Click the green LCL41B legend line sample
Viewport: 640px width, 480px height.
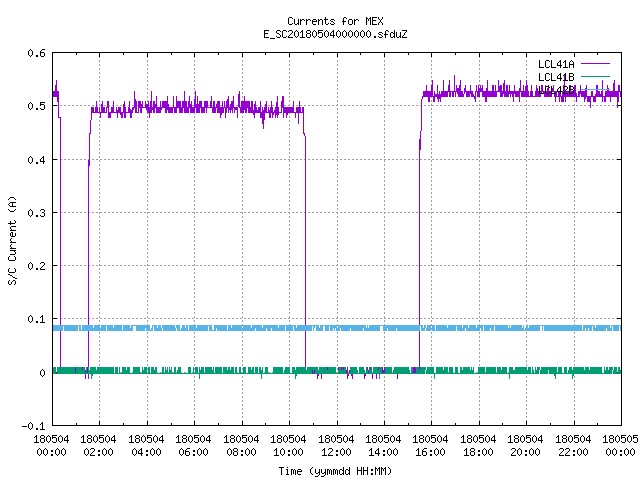pyautogui.click(x=595, y=76)
